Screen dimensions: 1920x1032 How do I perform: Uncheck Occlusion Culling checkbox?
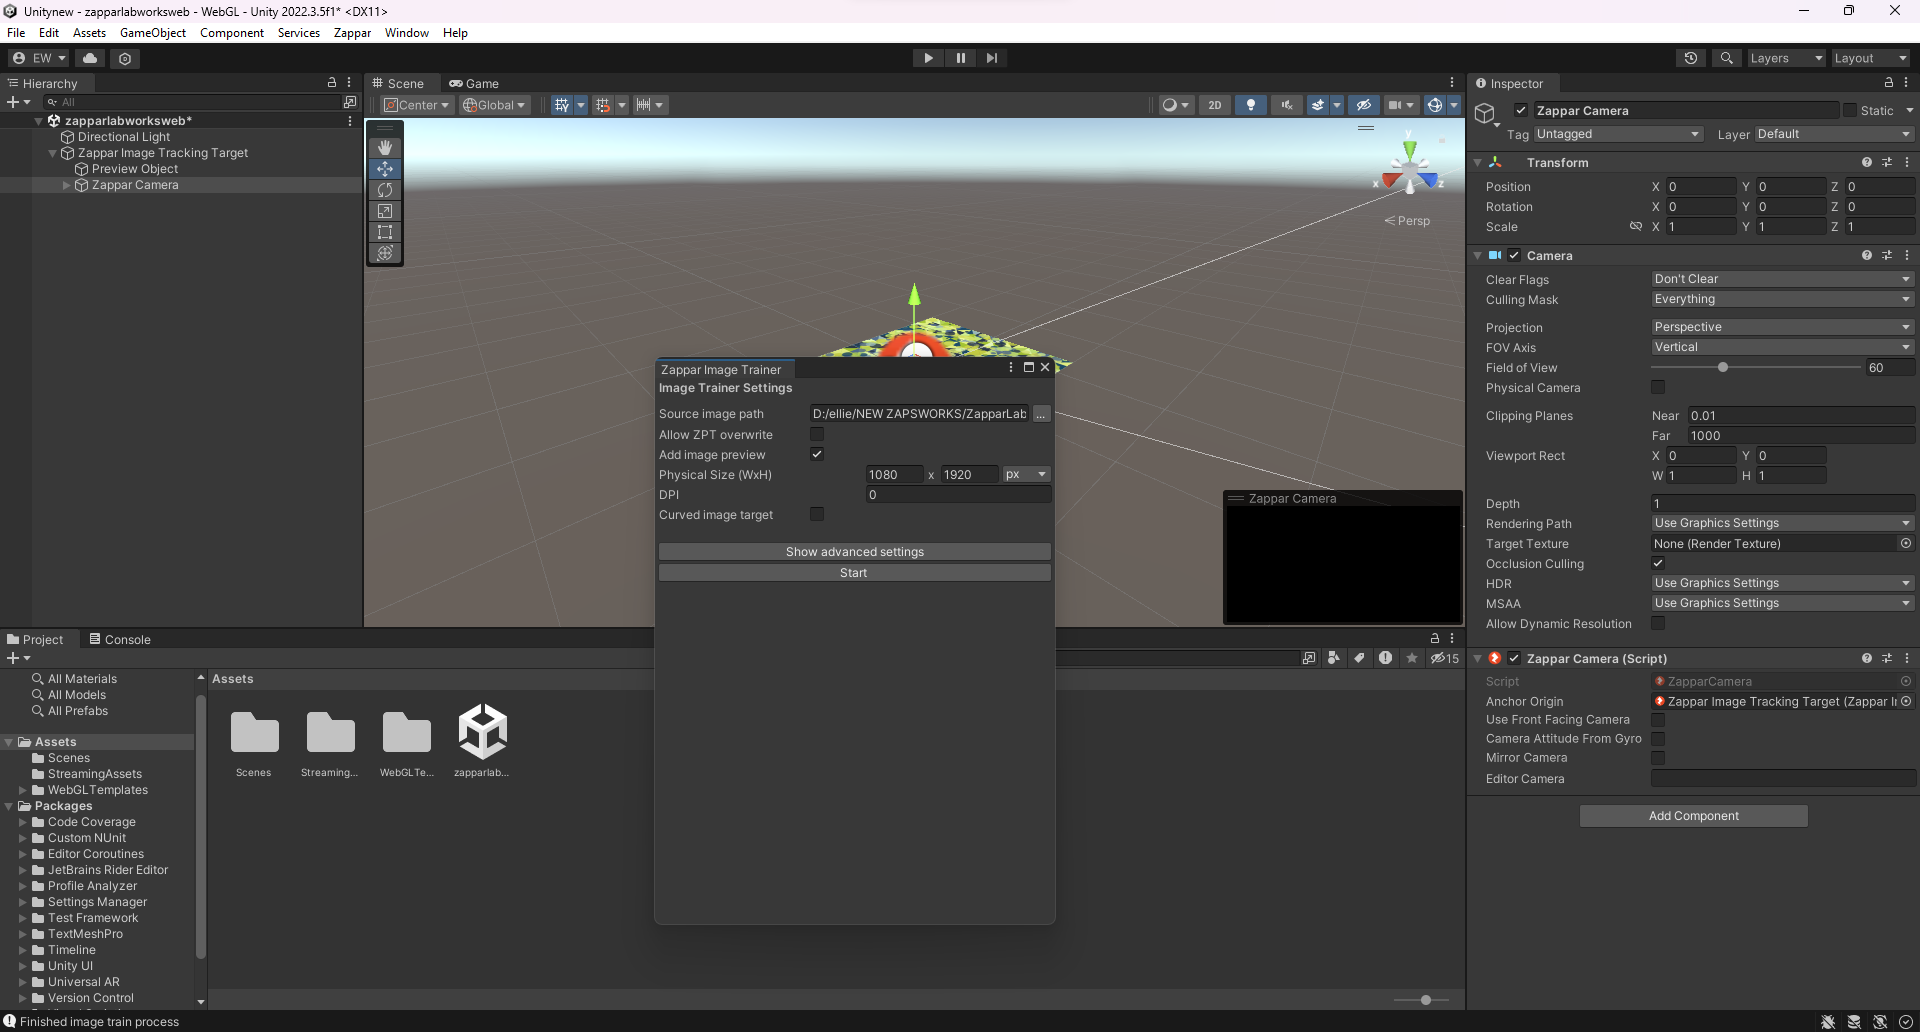coord(1658,563)
